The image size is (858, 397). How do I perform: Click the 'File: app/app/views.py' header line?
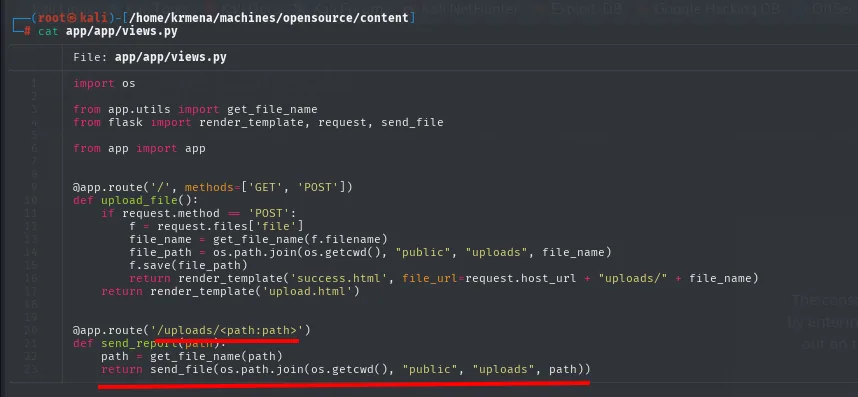150,57
